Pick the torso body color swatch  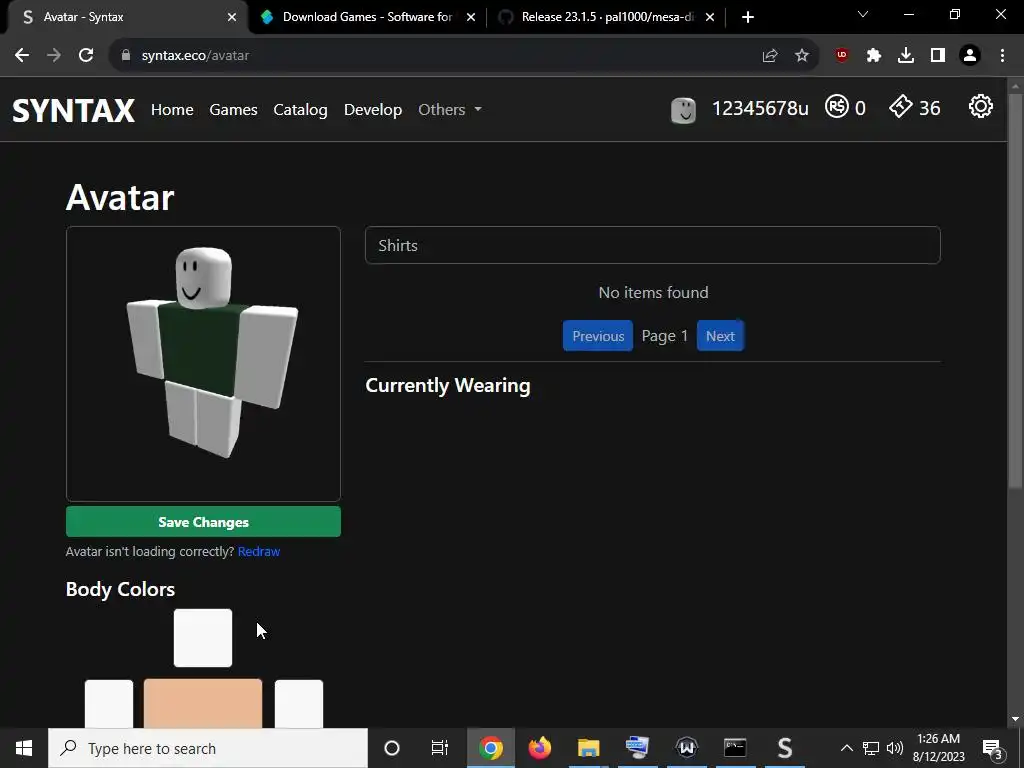tap(203, 703)
